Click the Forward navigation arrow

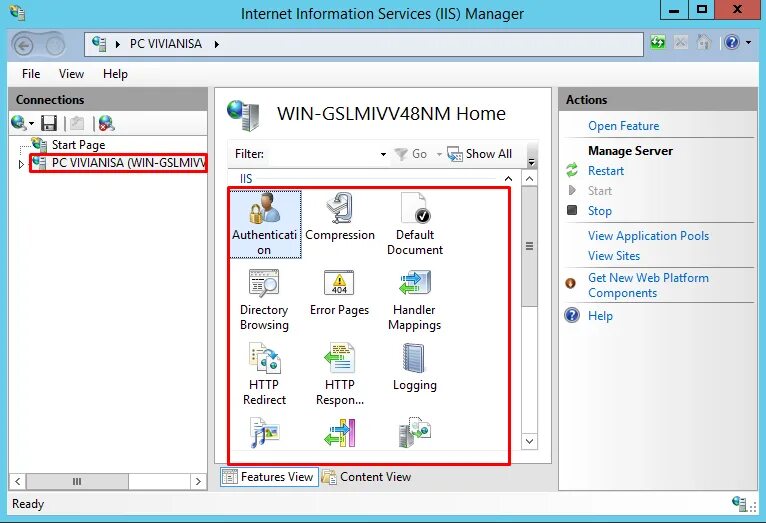coord(55,46)
